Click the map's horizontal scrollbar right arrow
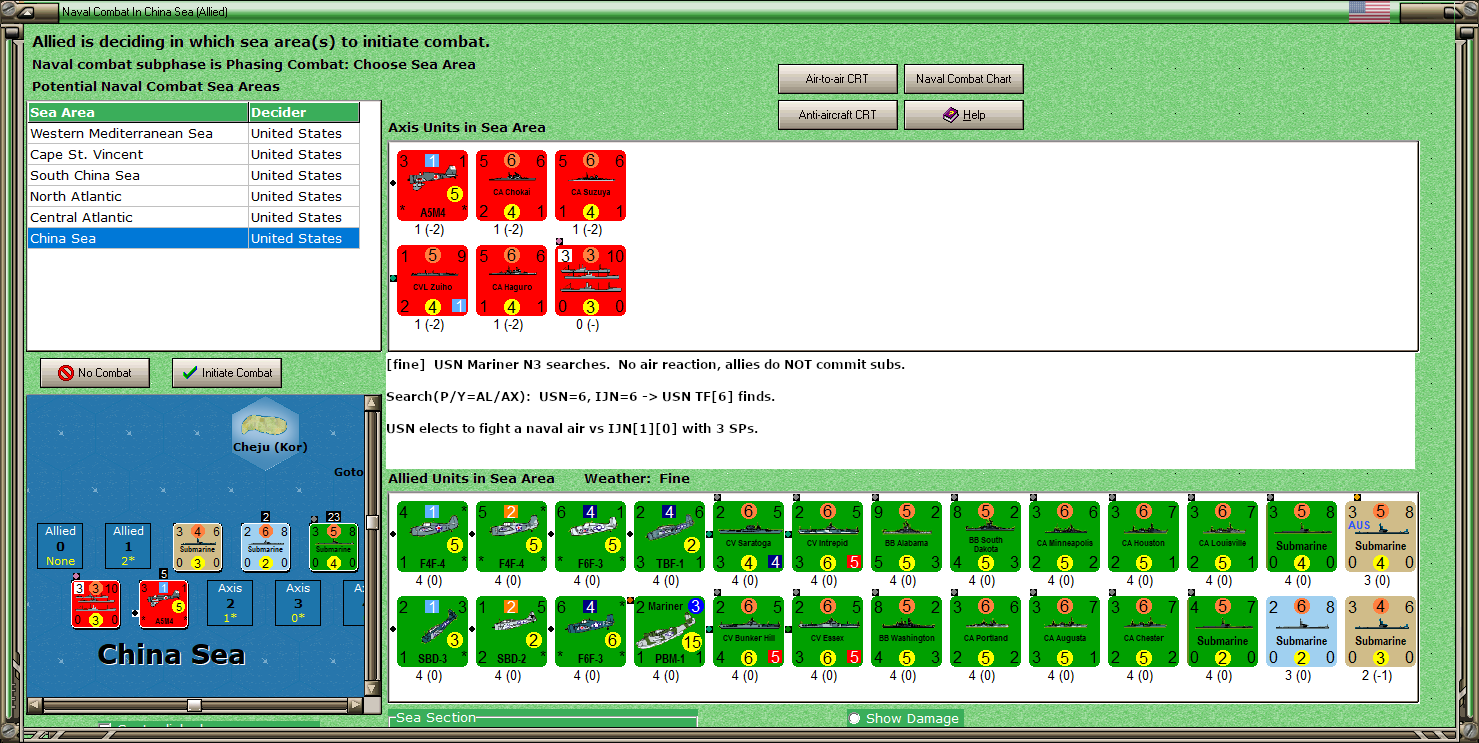This screenshot has width=1479, height=743. (356, 705)
